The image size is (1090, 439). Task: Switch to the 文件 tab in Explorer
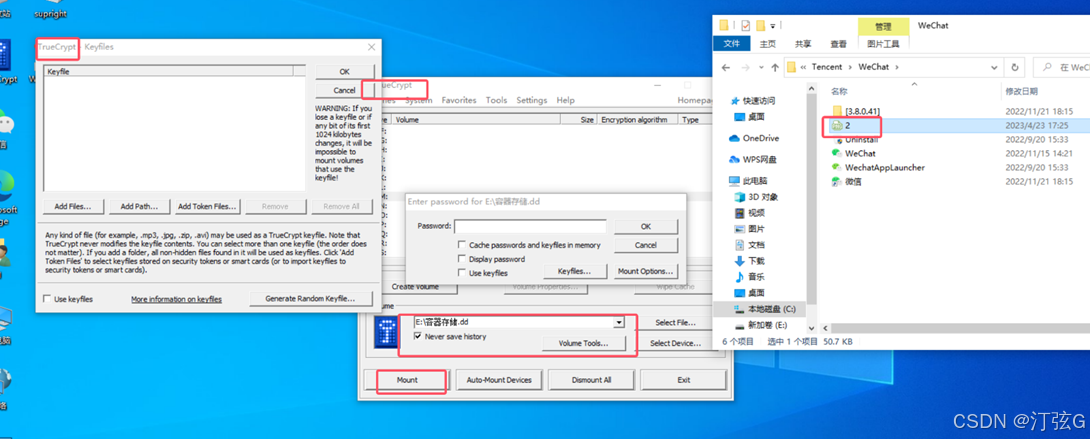pyautogui.click(x=732, y=44)
